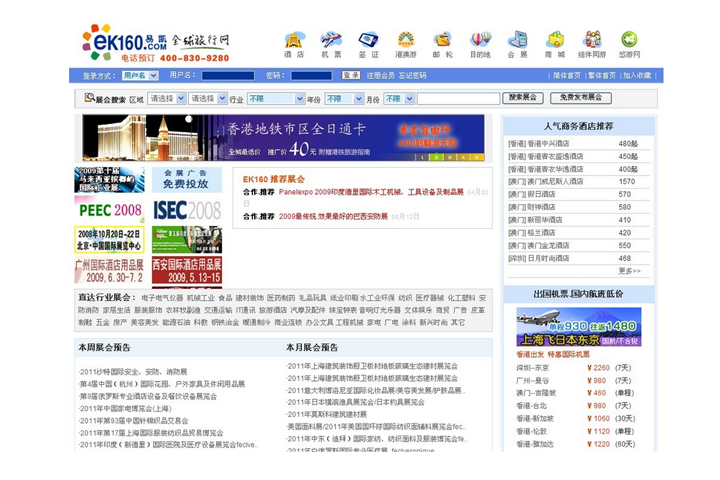This screenshot has height=480, width=720.
Task: Open the 注册会员 register link
Action: 380,75
